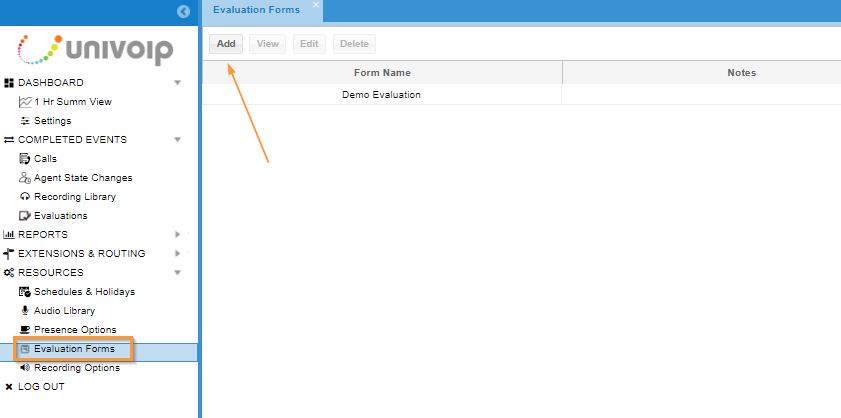Image resolution: width=841 pixels, height=418 pixels.
Task: Open 1 Hr Summ View
Action: coord(73,101)
